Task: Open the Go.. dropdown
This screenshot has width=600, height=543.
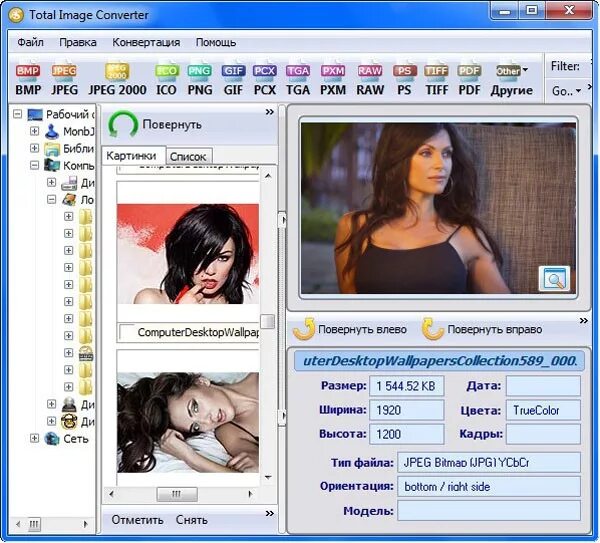Action: pos(566,91)
